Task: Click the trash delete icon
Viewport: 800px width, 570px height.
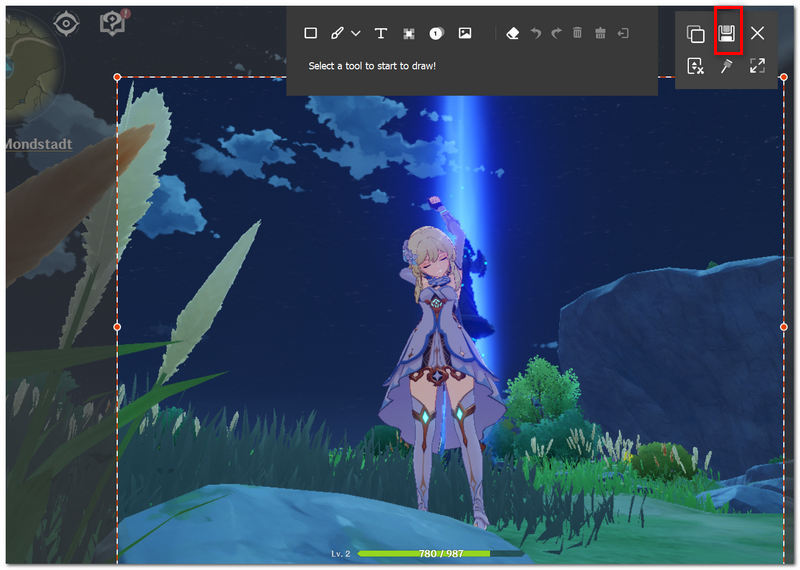Action: point(577,33)
